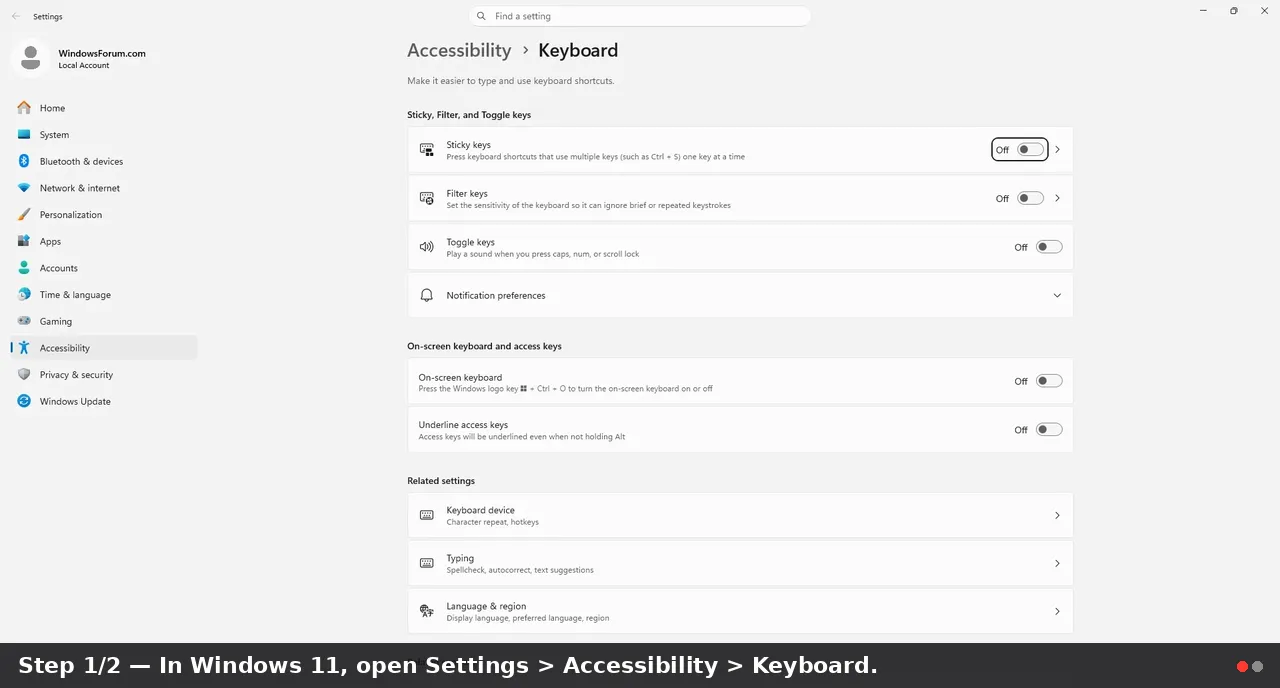The image size is (1280, 688).
Task: Expand Notification preferences chevron
Action: click(x=1057, y=295)
